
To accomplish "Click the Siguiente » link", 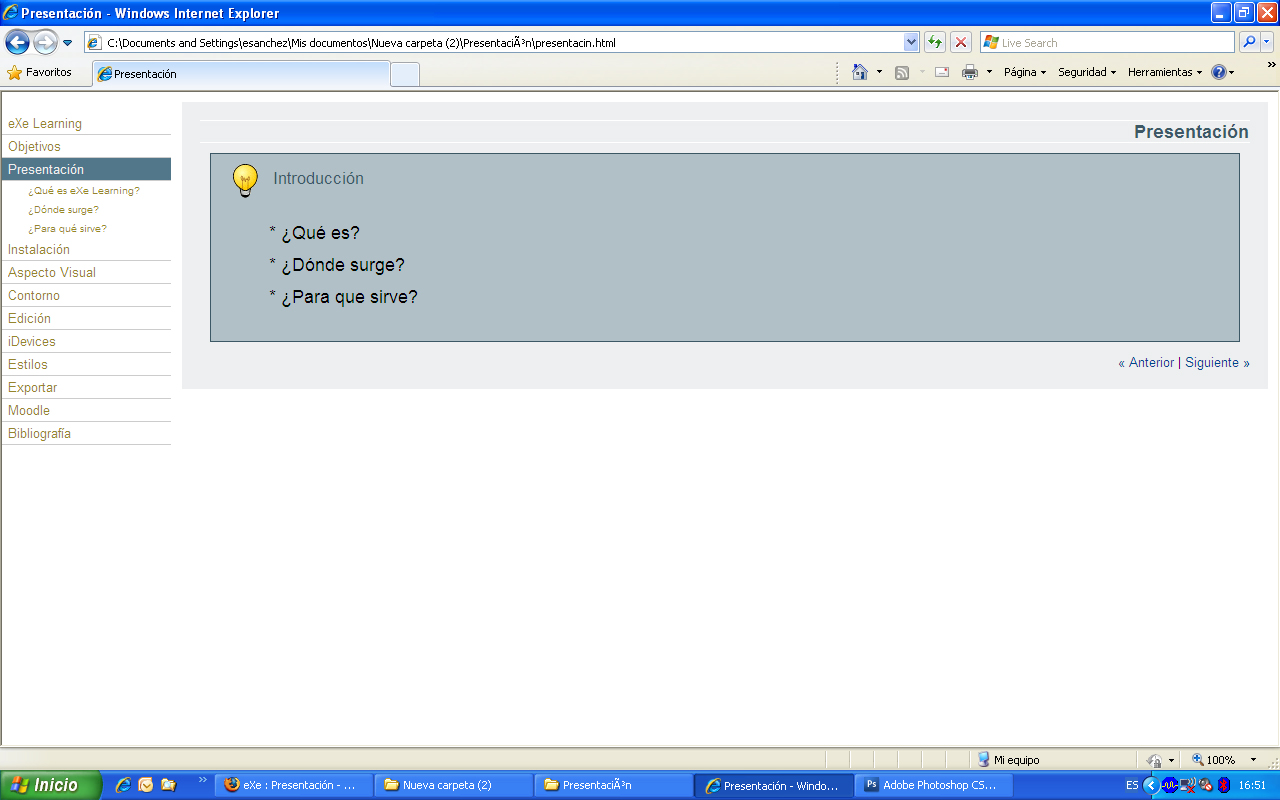I will [x=1217, y=363].
